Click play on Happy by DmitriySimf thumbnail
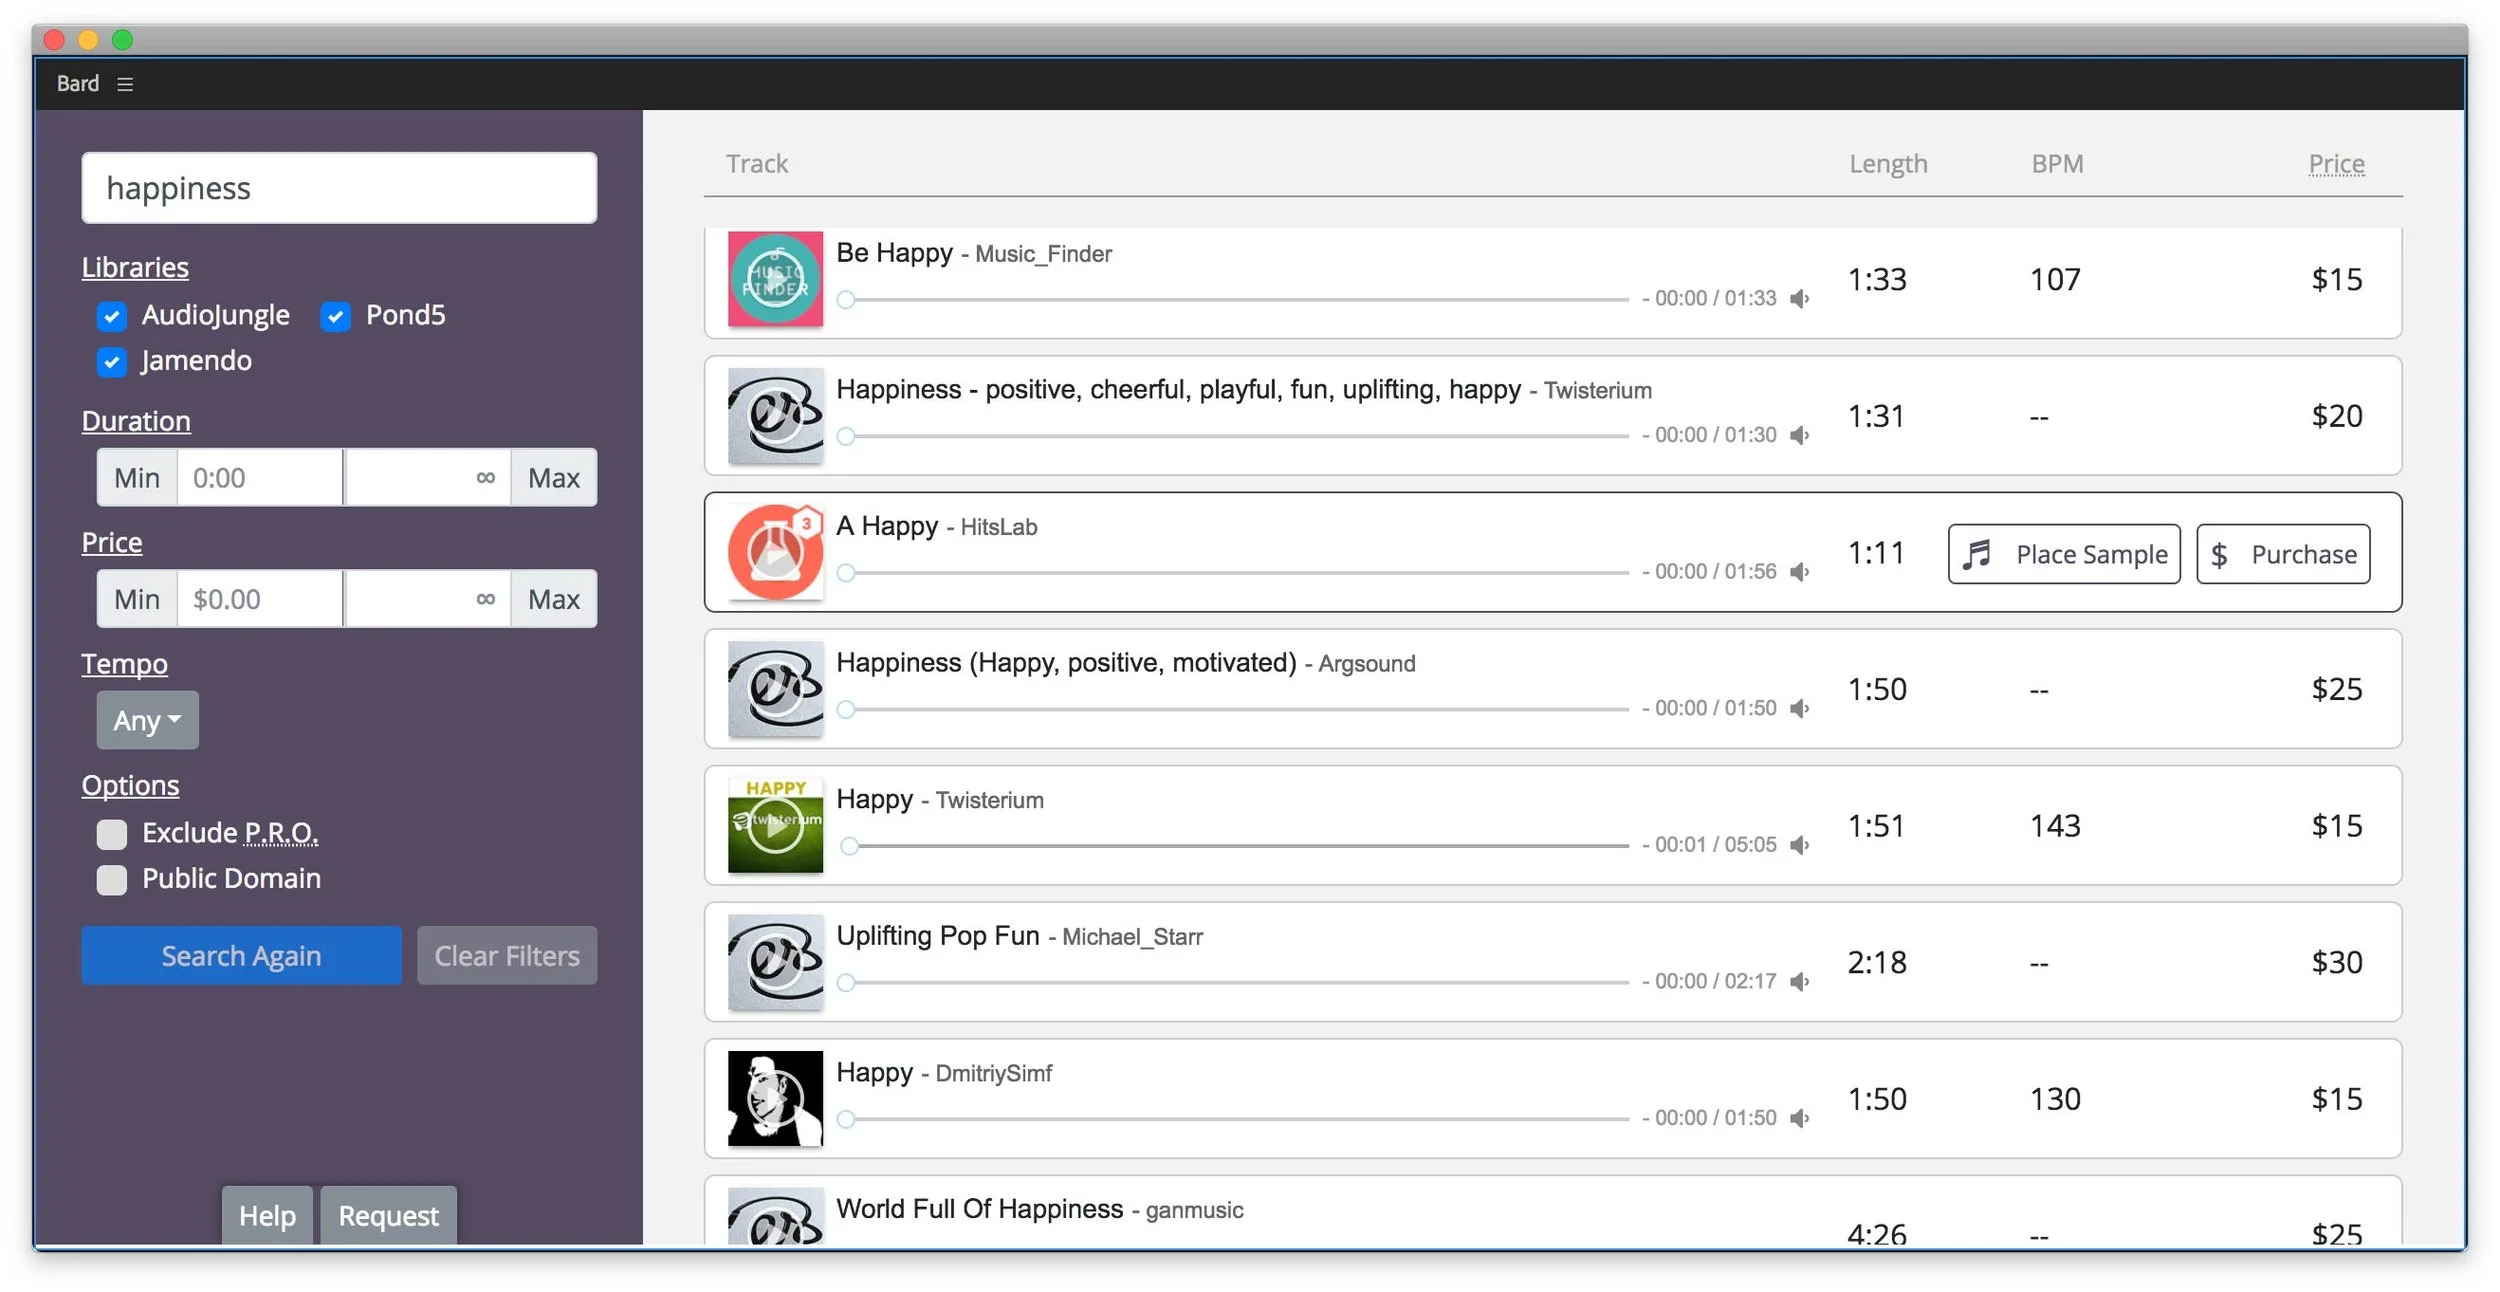The image size is (2500, 1292). (775, 1099)
